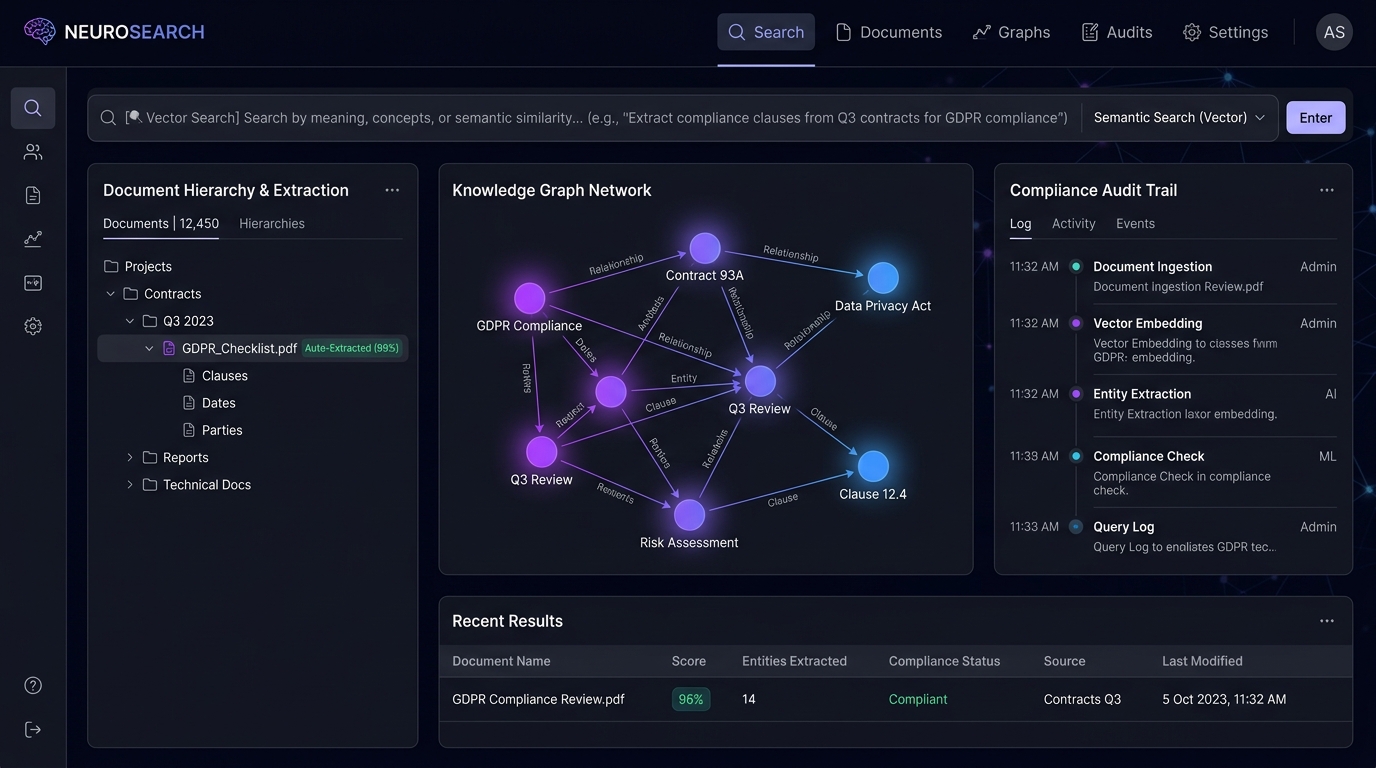Click the logout icon in sidebar

point(33,729)
